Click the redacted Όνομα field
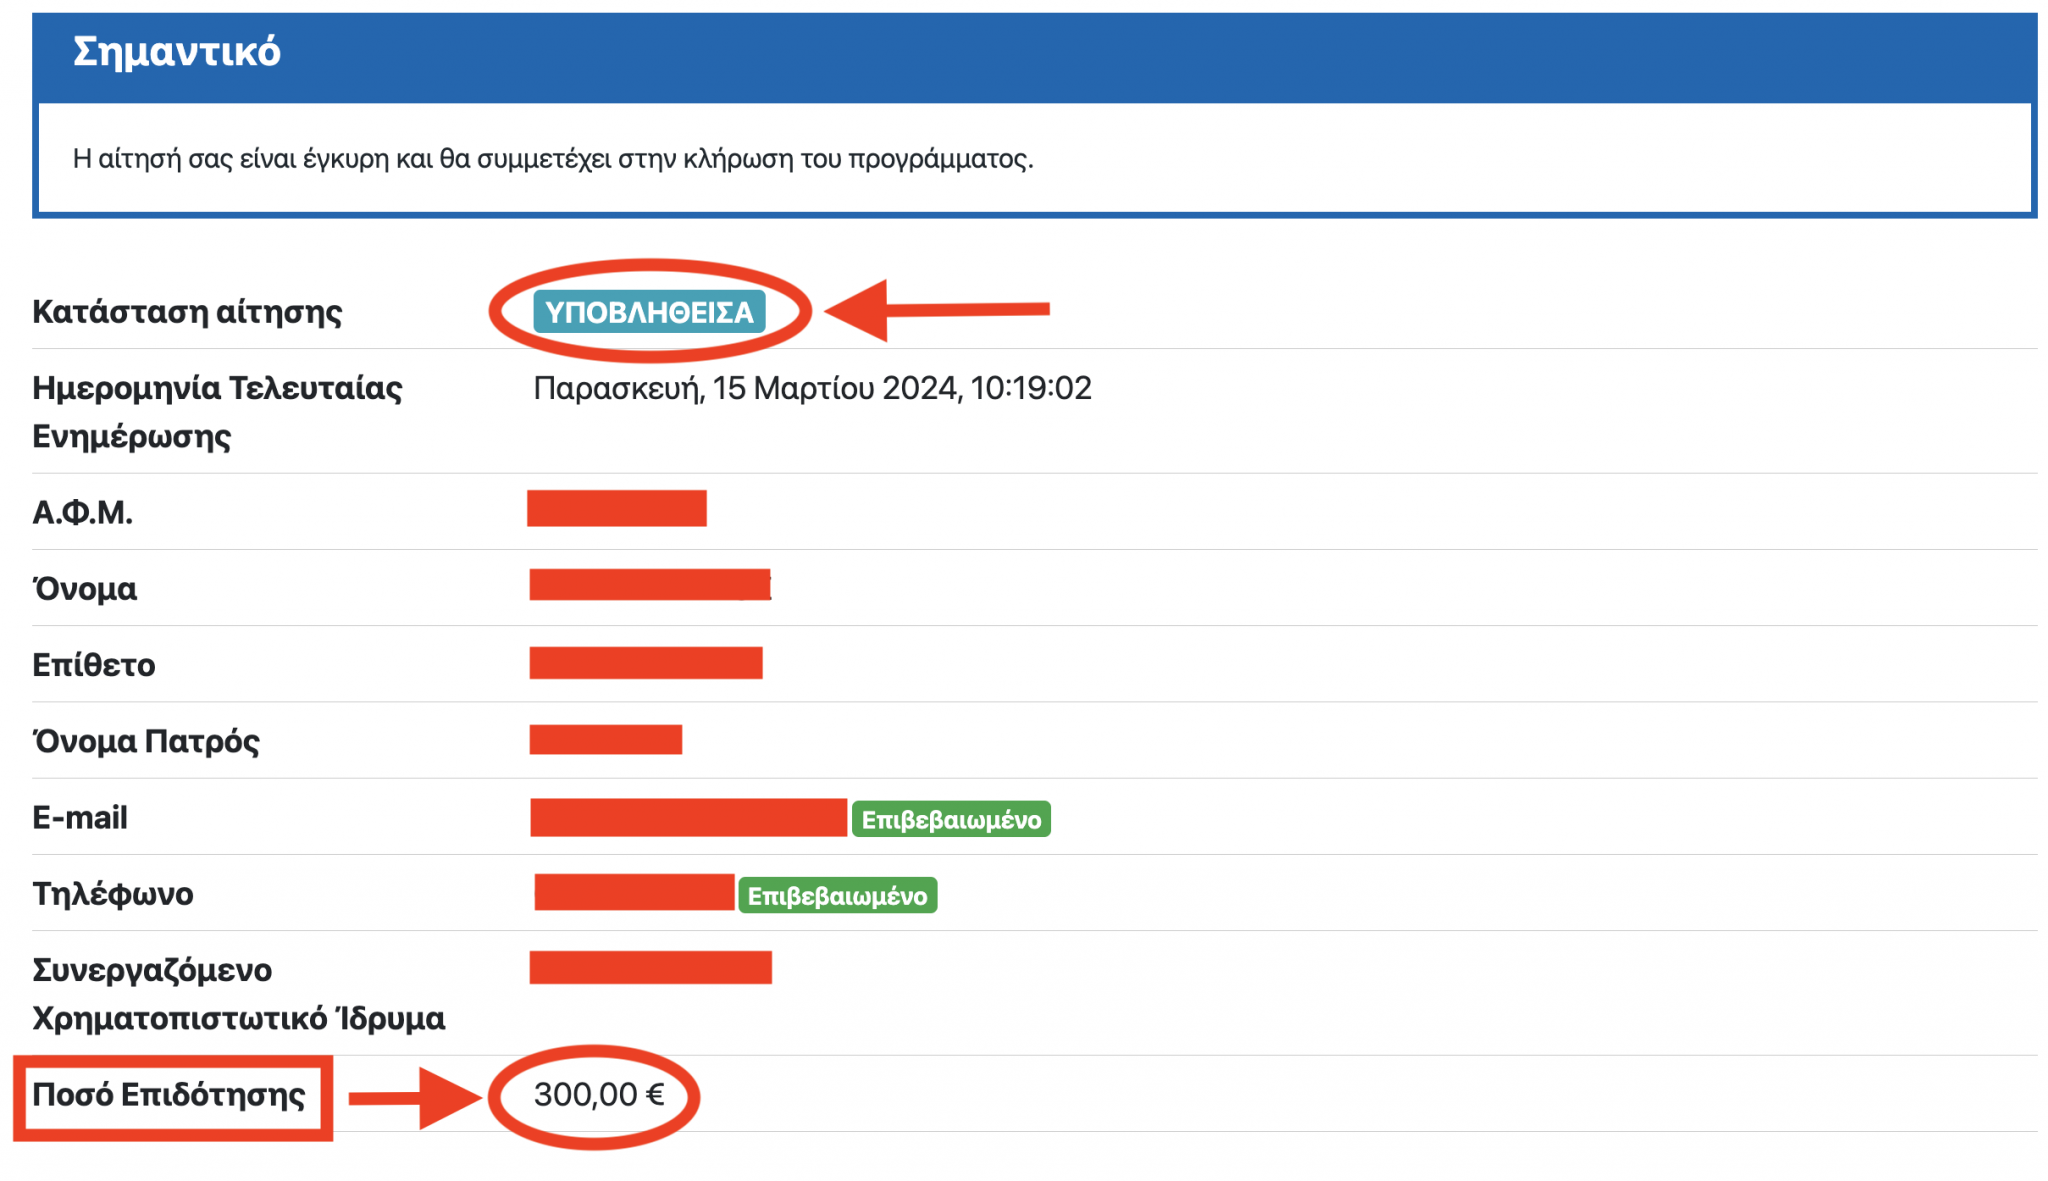The height and width of the screenshot is (1181, 2048). 649,586
